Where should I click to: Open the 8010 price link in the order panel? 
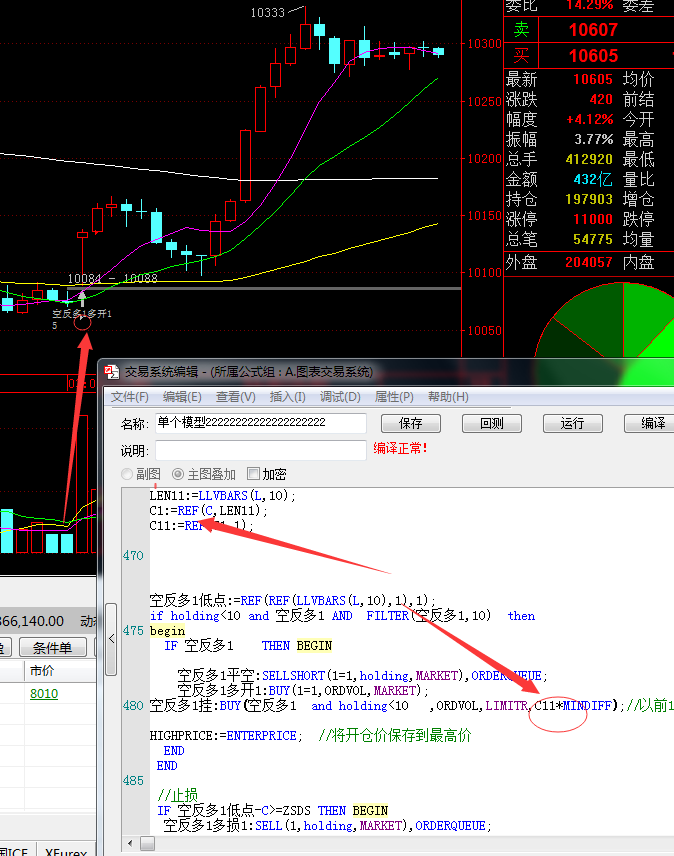(x=44, y=694)
